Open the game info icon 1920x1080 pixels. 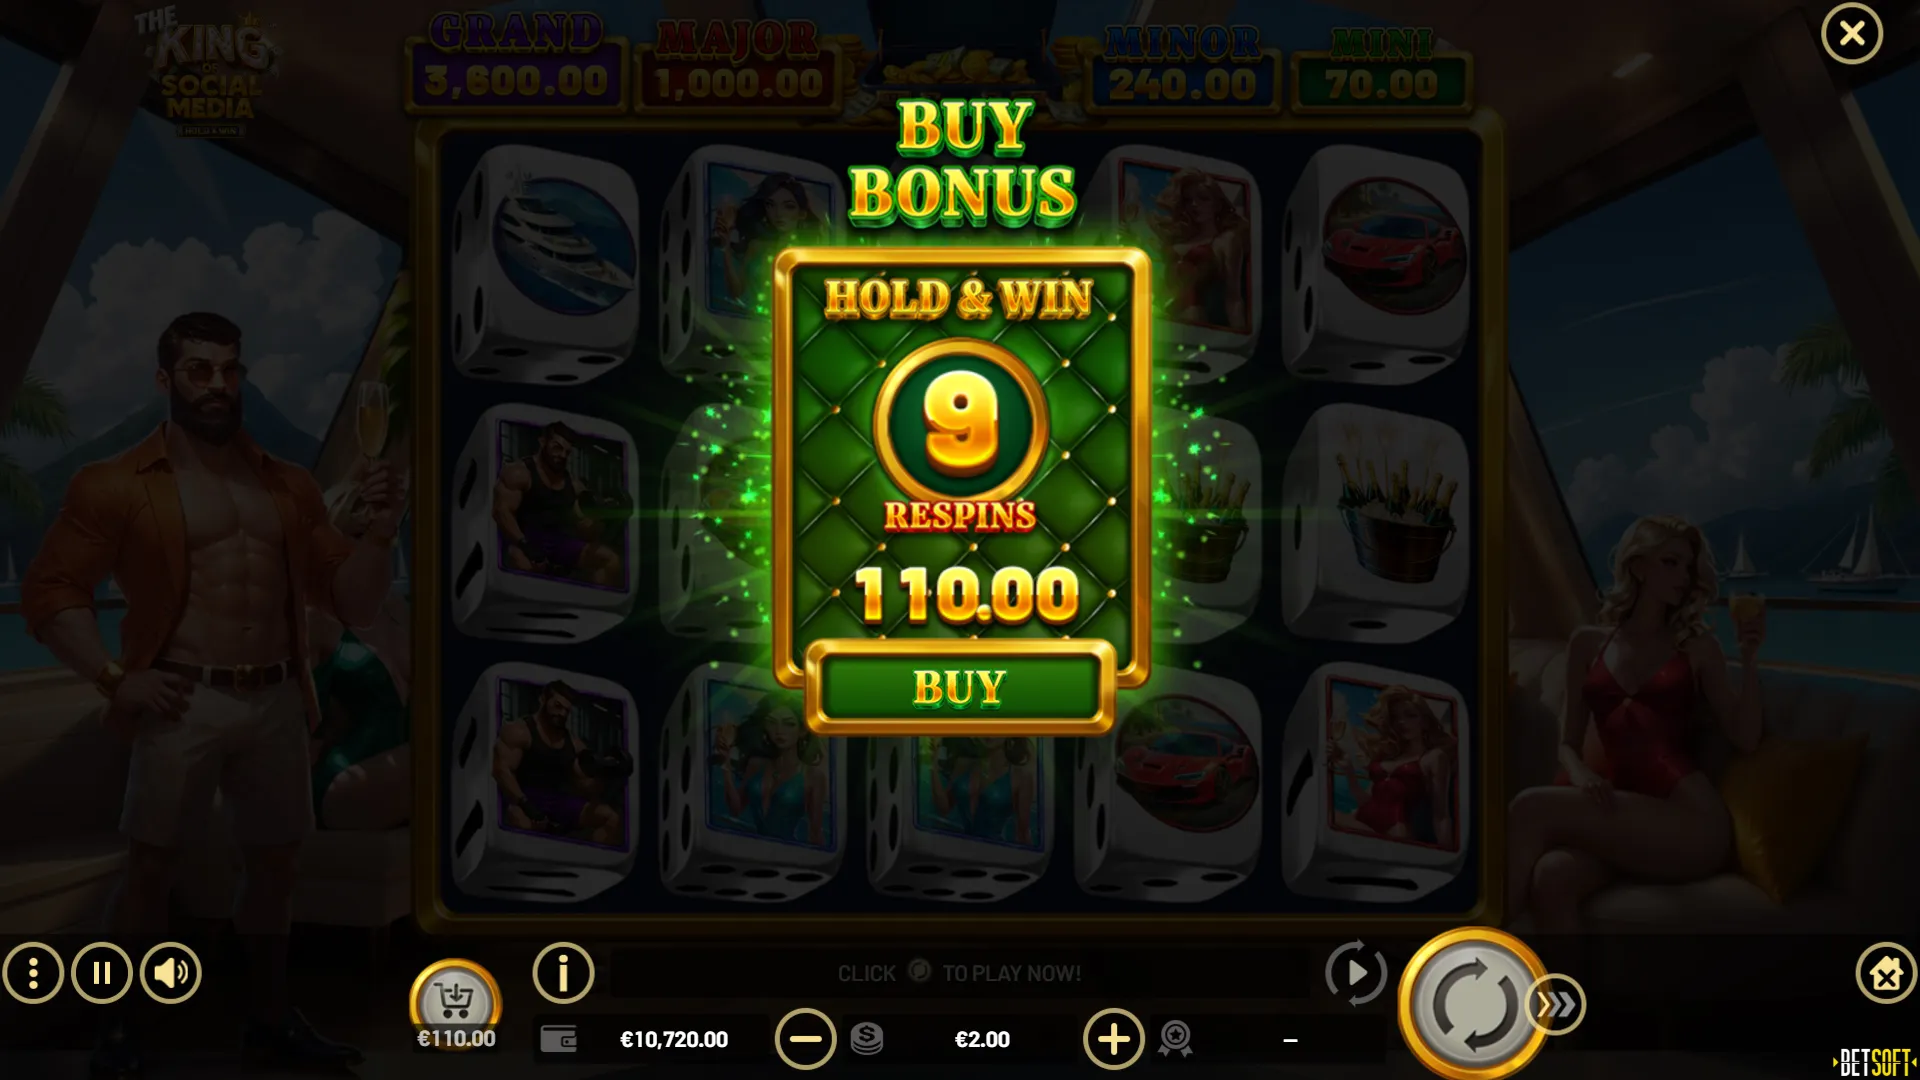[563, 973]
